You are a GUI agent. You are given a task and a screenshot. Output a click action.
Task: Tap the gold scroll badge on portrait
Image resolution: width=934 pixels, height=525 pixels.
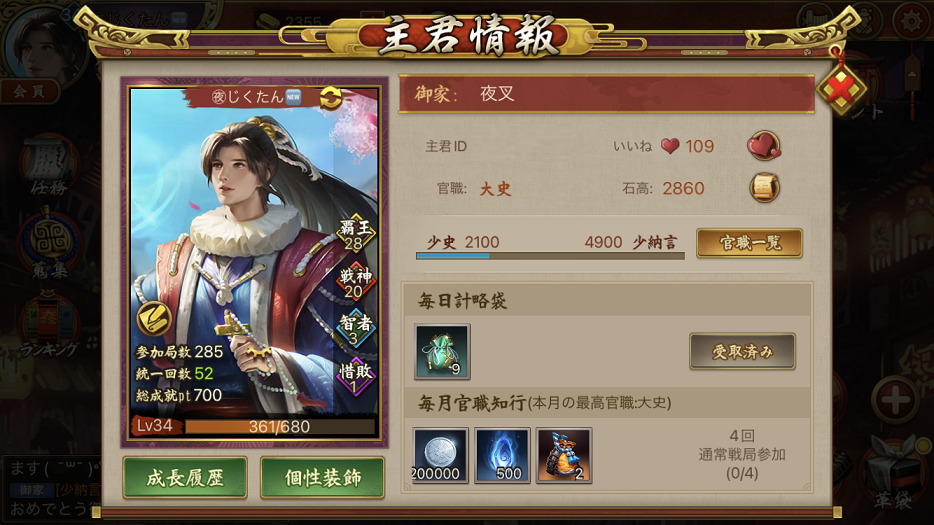click(x=154, y=319)
